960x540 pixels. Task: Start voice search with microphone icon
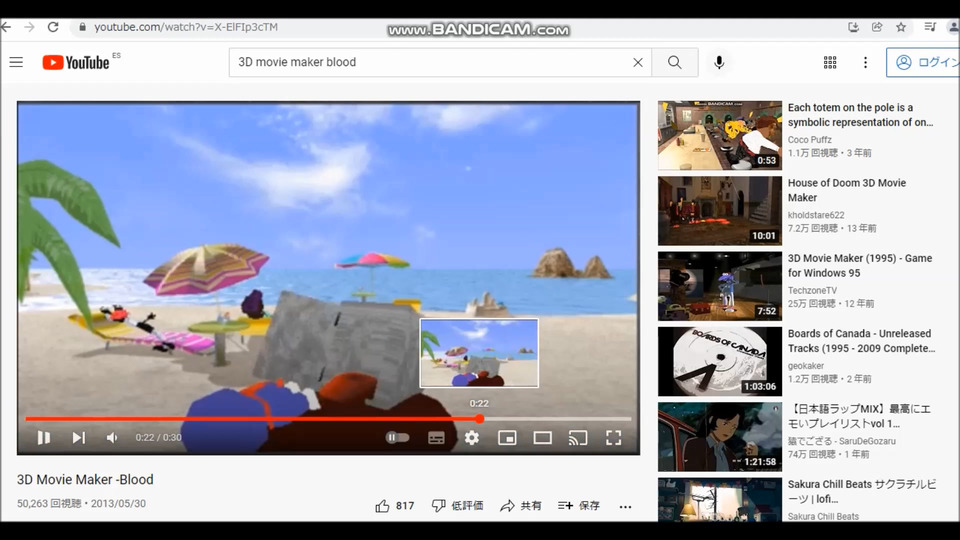pos(719,62)
